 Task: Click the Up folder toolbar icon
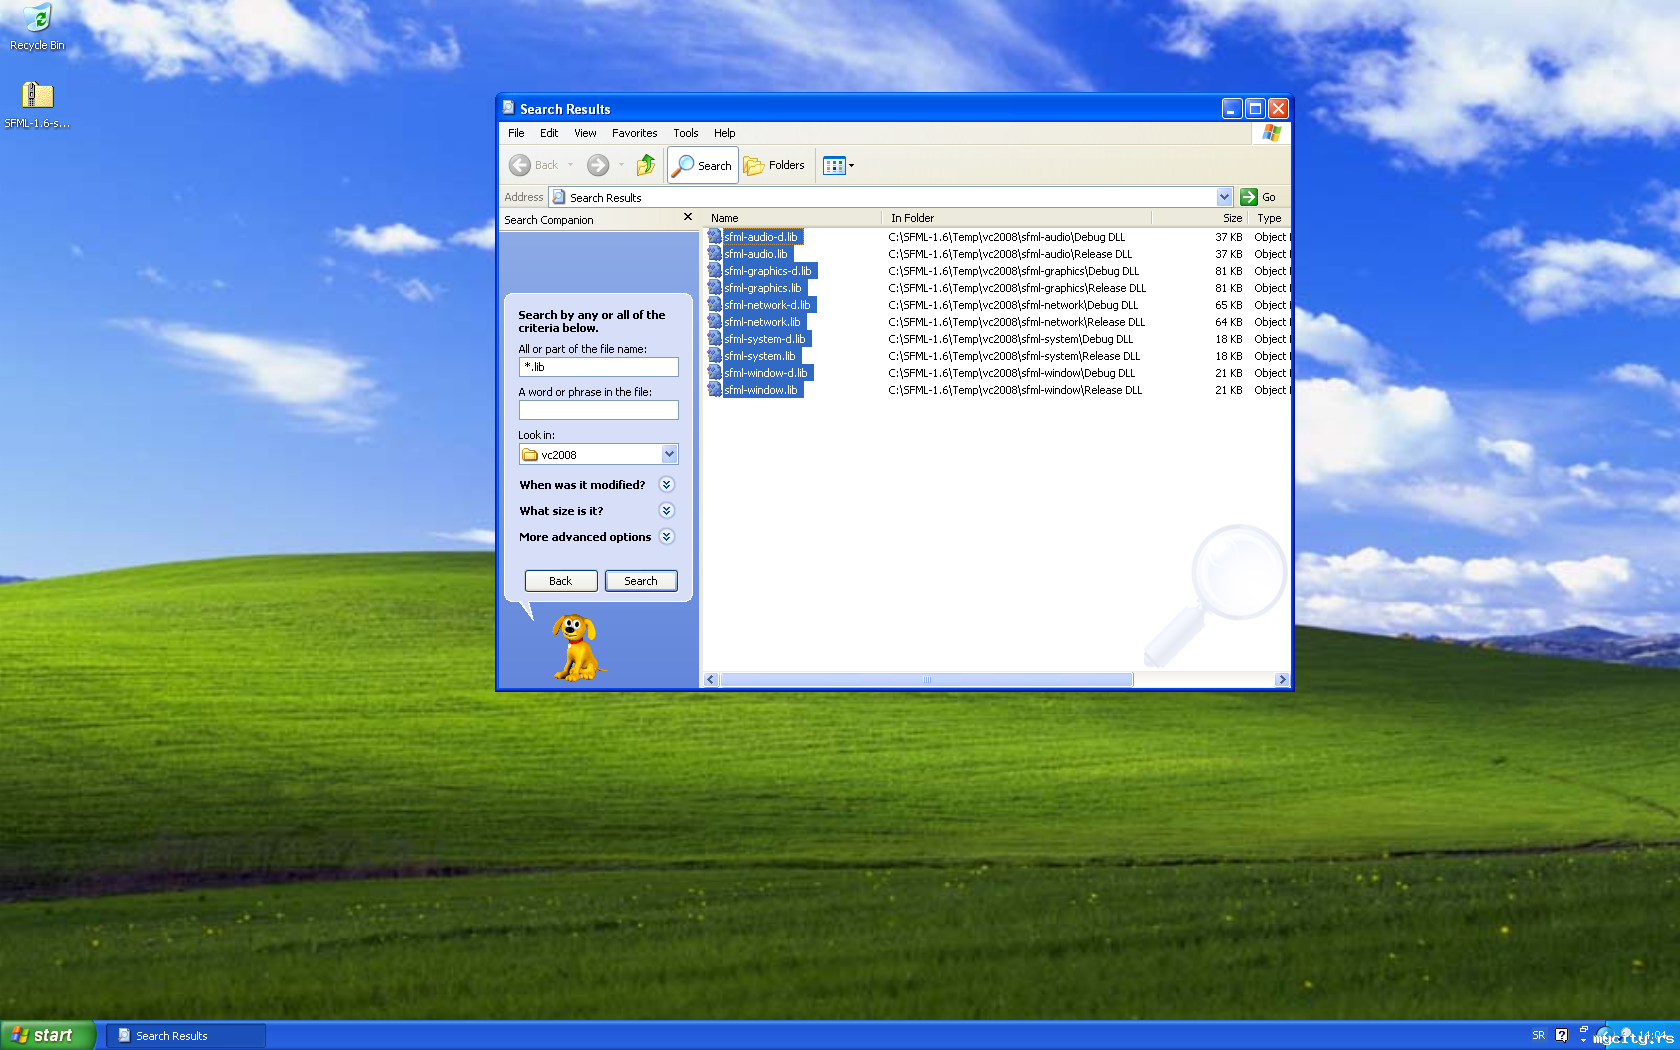point(646,165)
